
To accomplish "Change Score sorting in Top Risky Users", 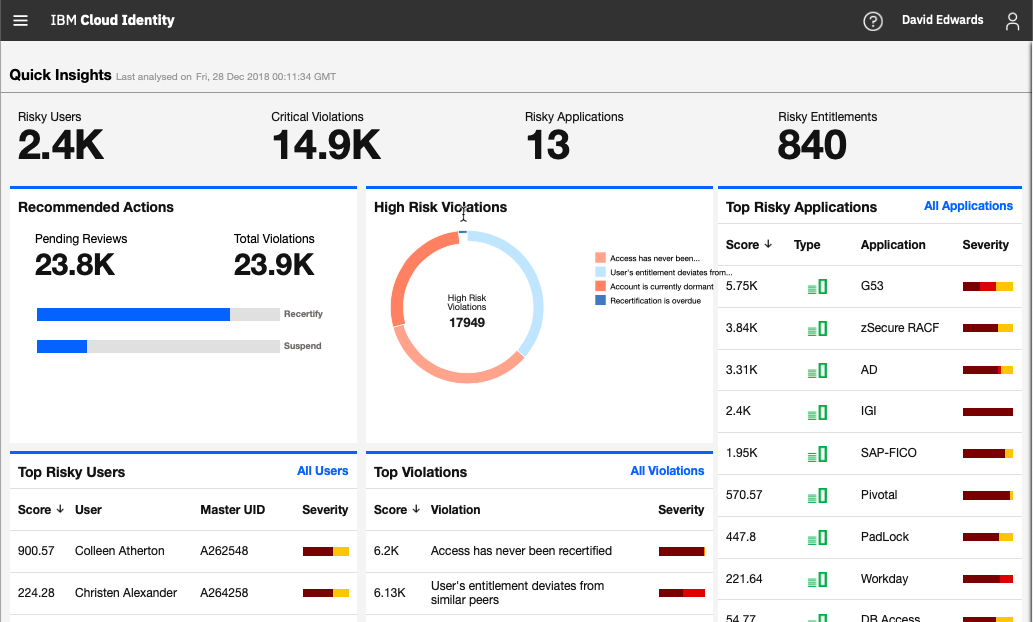I will click(x=57, y=510).
